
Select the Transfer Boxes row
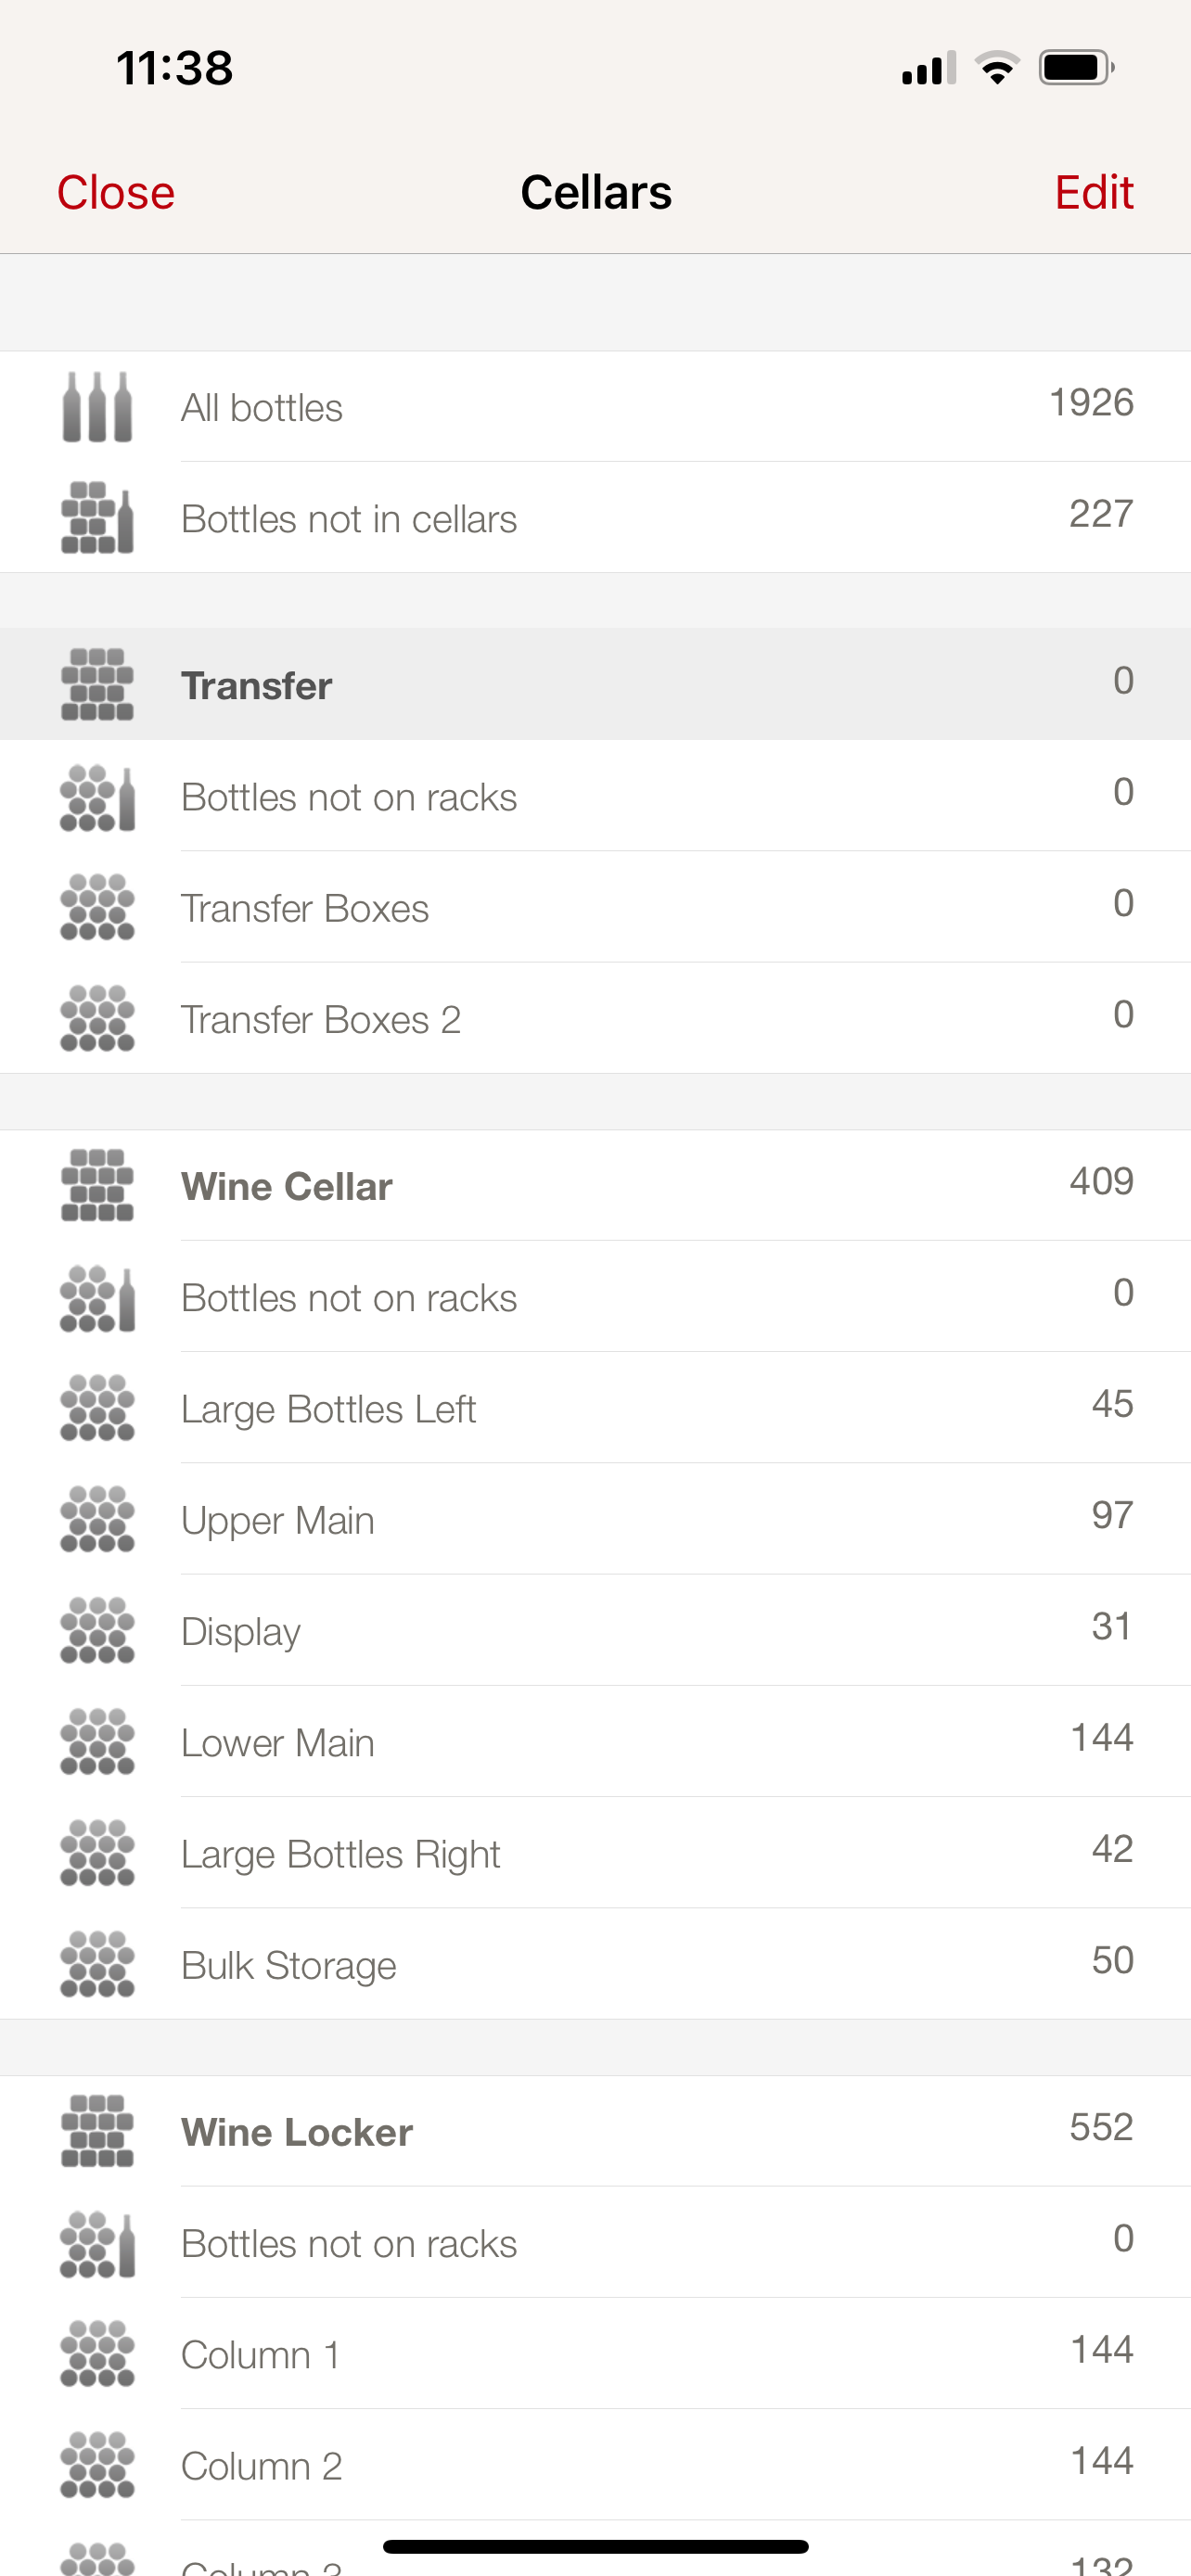pos(305,908)
